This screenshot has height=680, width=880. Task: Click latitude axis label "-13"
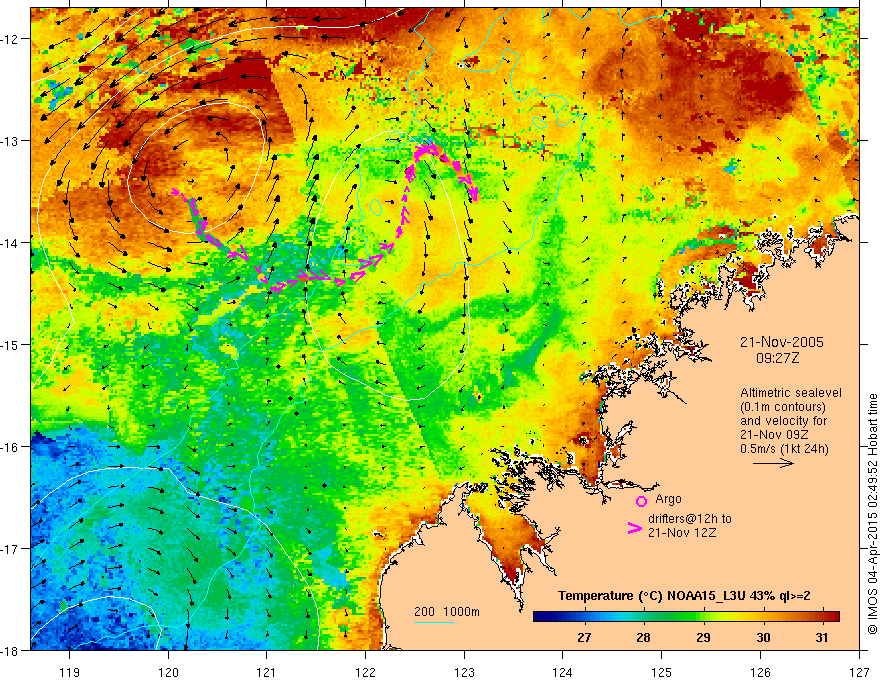click(x=11, y=141)
